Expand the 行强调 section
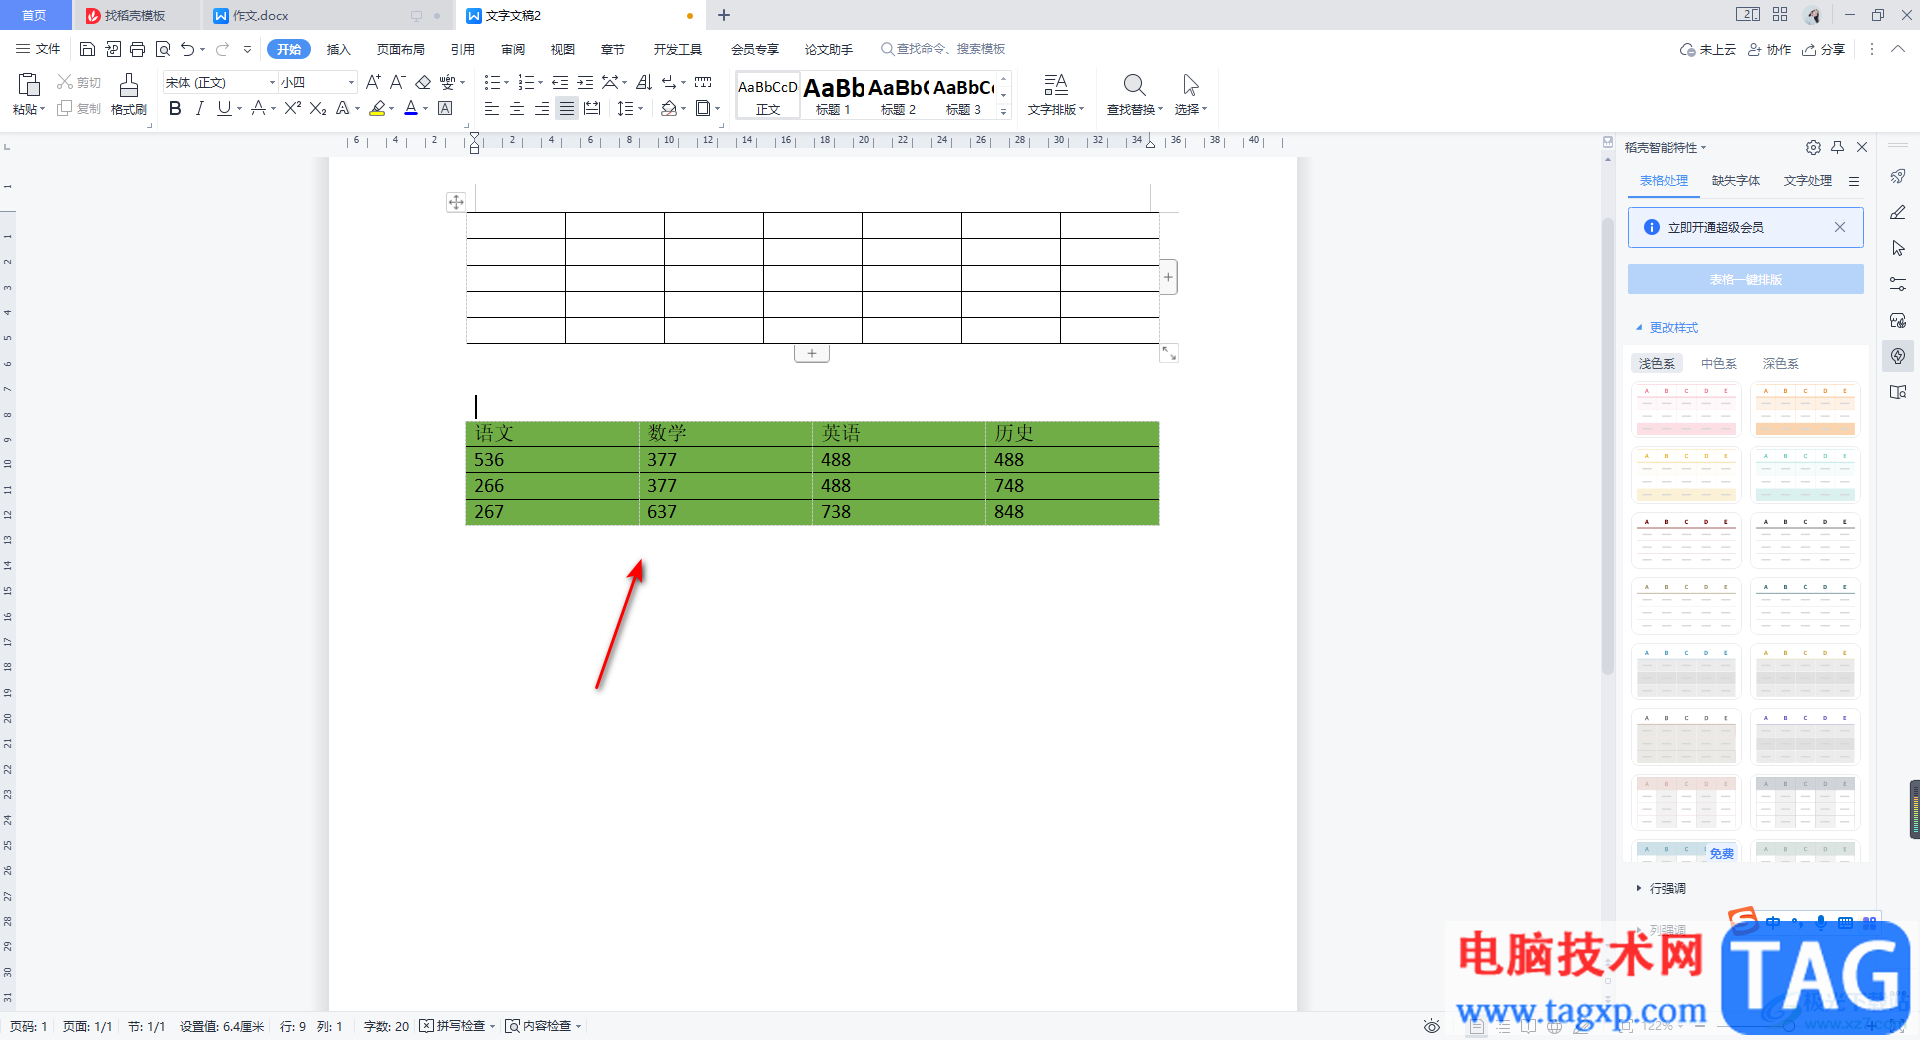This screenshot has height=1040, width=1920. coord(1661,888)
